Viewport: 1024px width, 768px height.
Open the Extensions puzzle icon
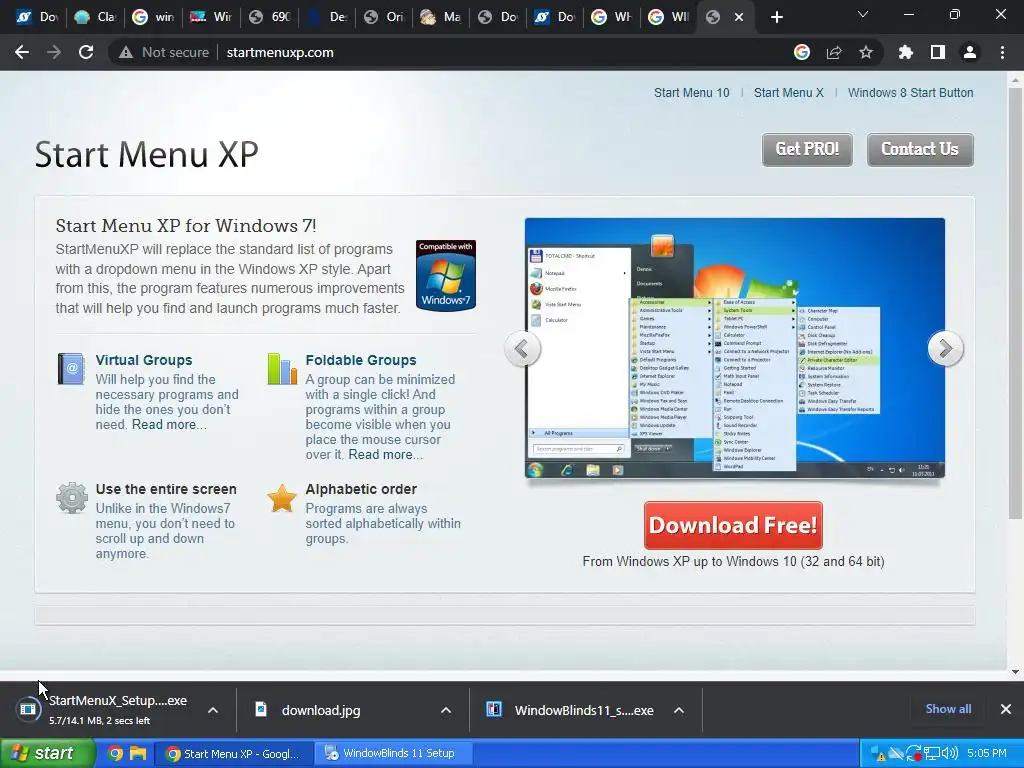tap(906, 52)
